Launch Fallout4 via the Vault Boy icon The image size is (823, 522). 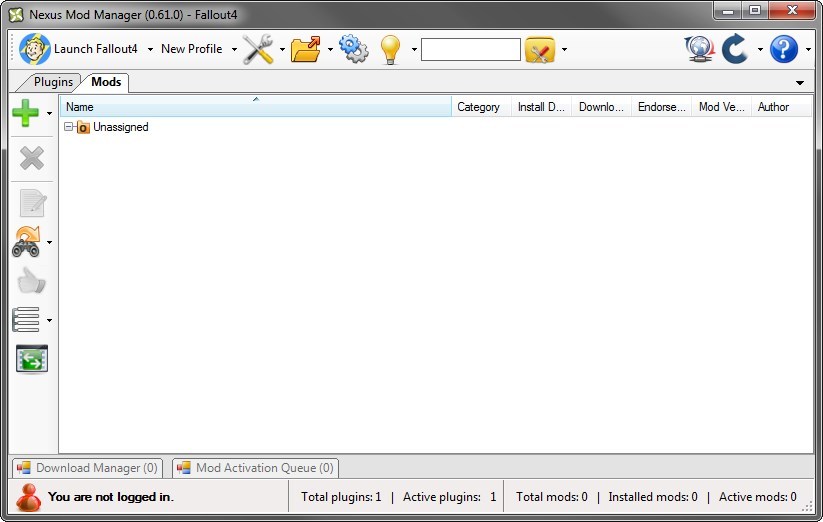pos(35,49)
